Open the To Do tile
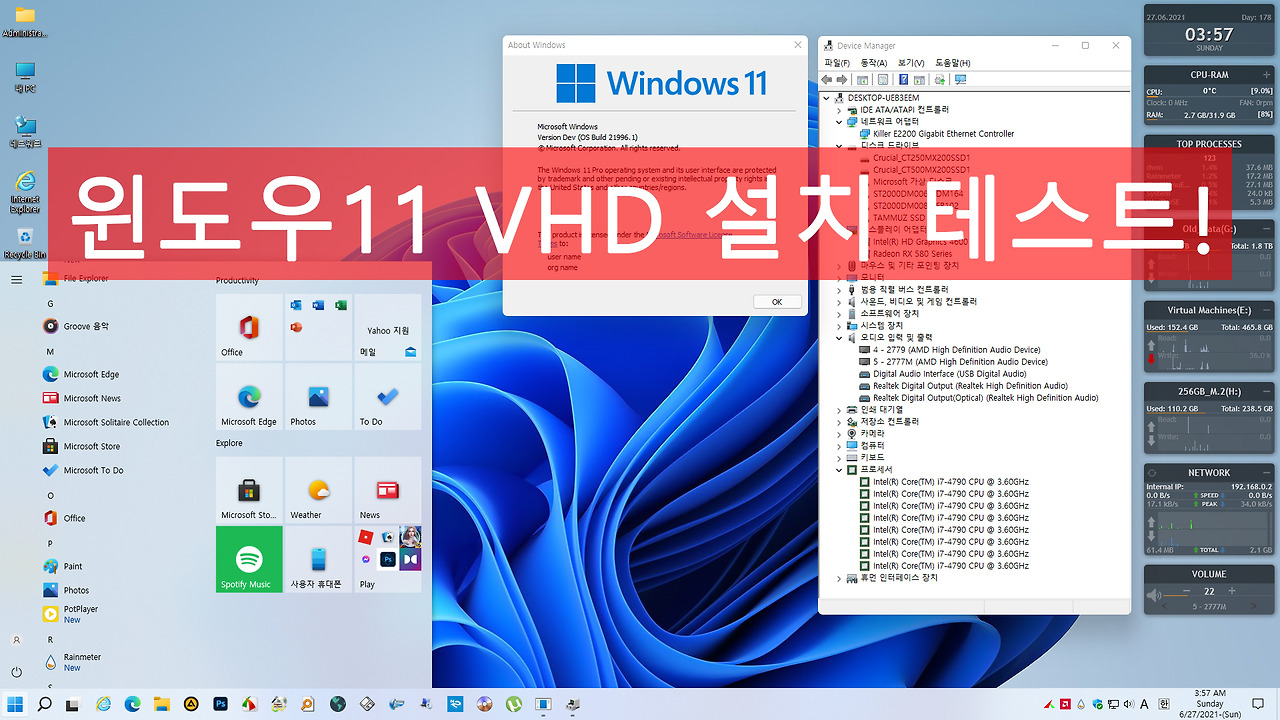The height and width of the screenshot is (720, 1280). 387,396
